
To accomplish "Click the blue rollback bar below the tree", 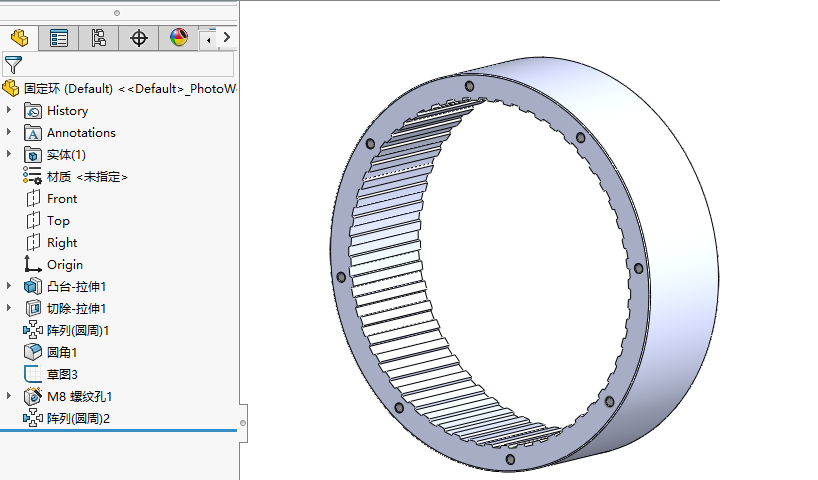I will click(x=118, y=430).
